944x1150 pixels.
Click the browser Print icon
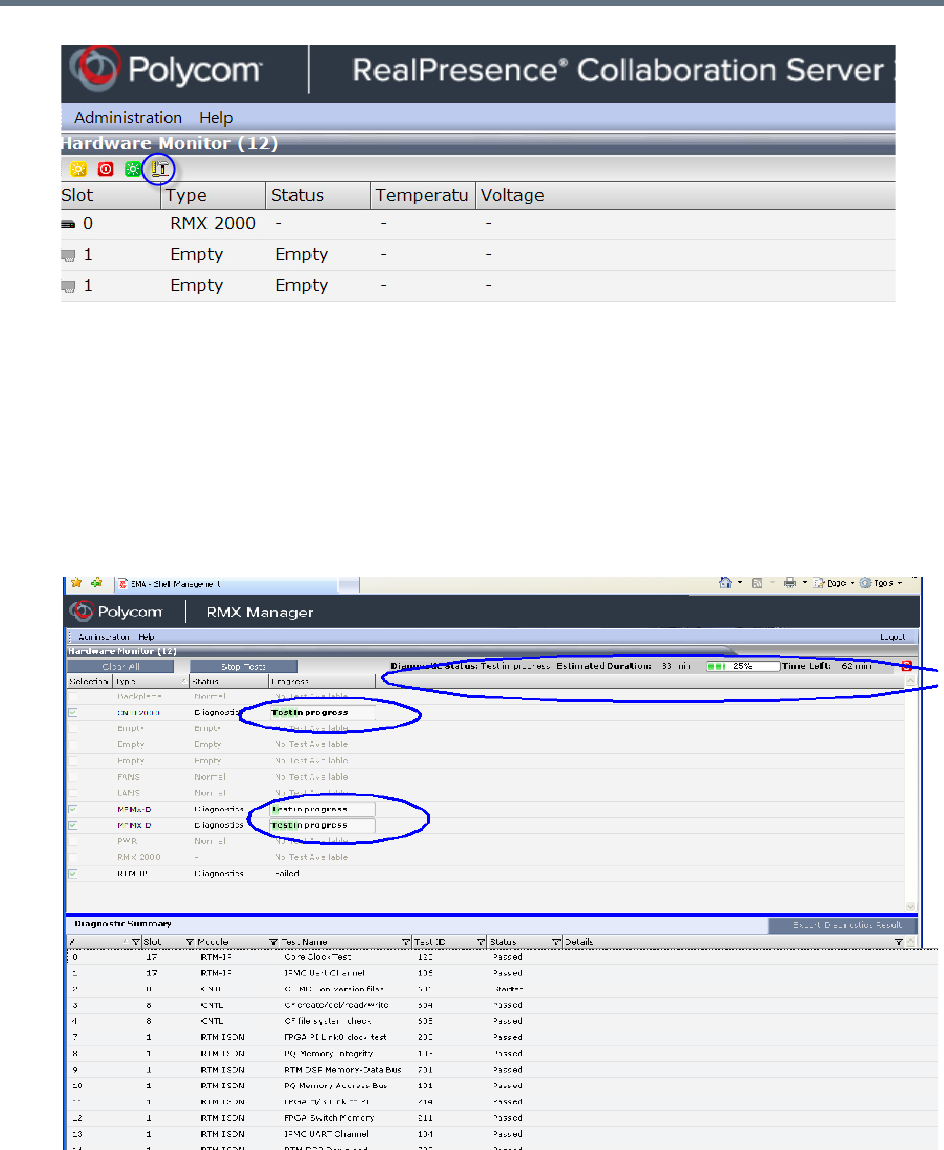(x=790, y=583)
